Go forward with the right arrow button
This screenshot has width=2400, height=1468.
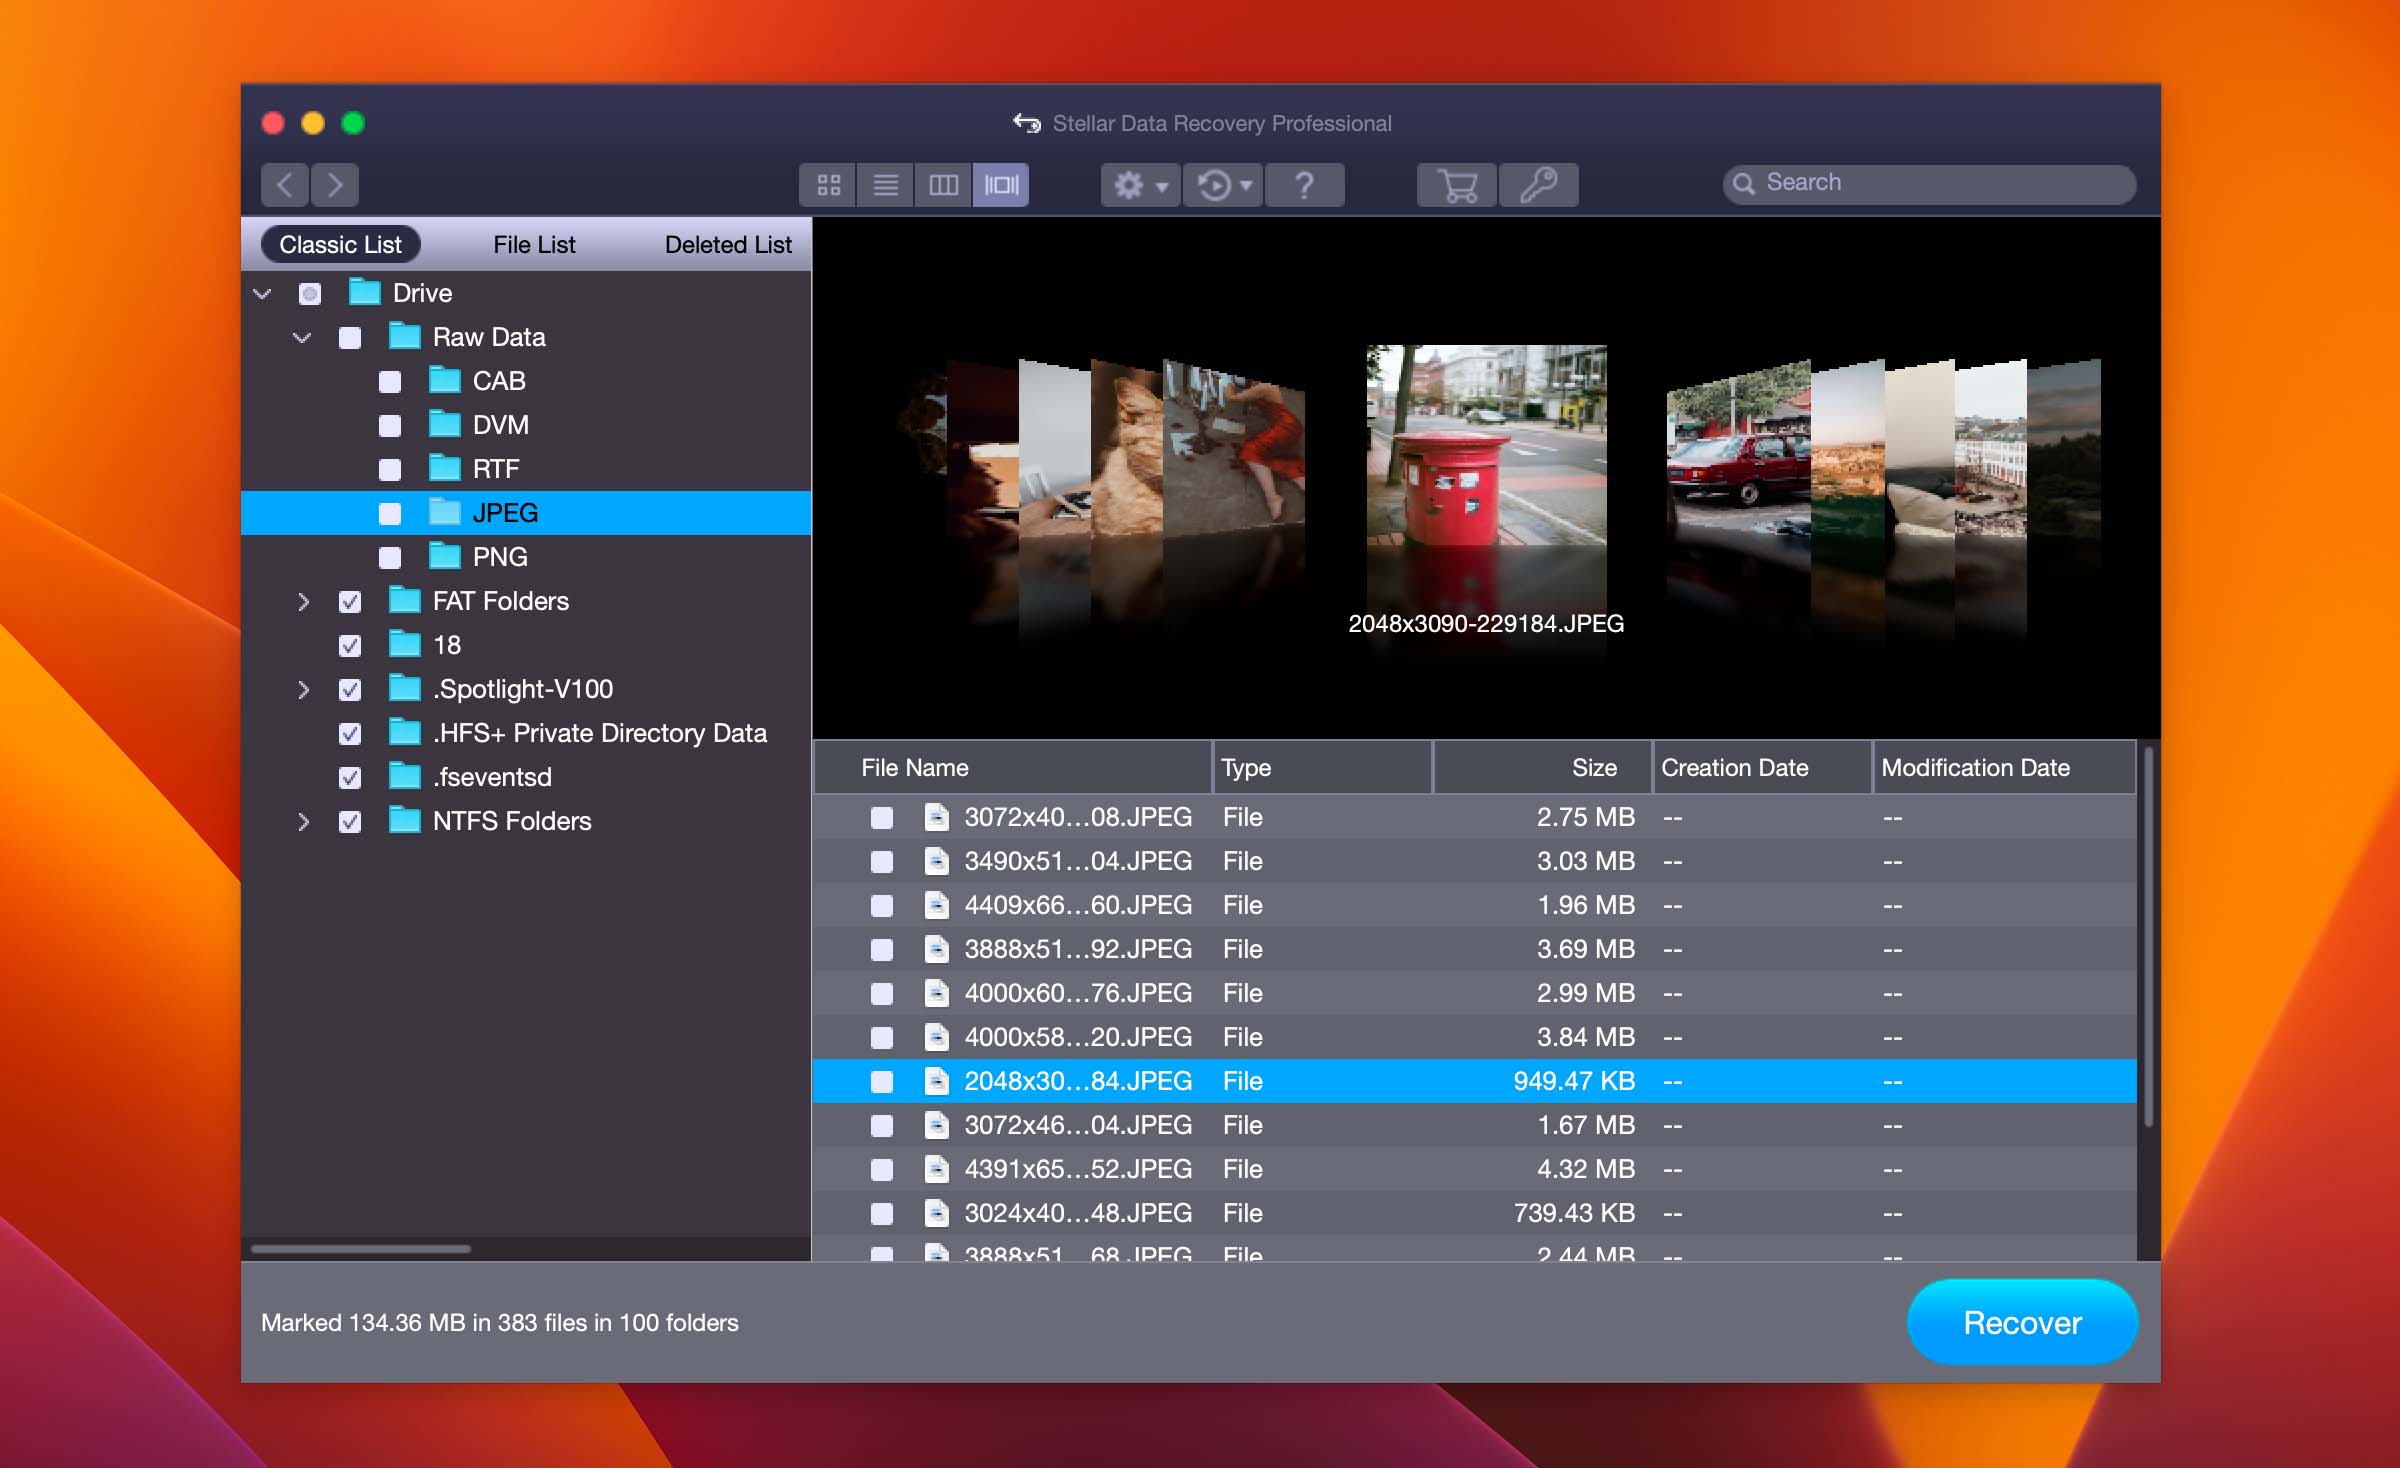click(x=335, y=185)
